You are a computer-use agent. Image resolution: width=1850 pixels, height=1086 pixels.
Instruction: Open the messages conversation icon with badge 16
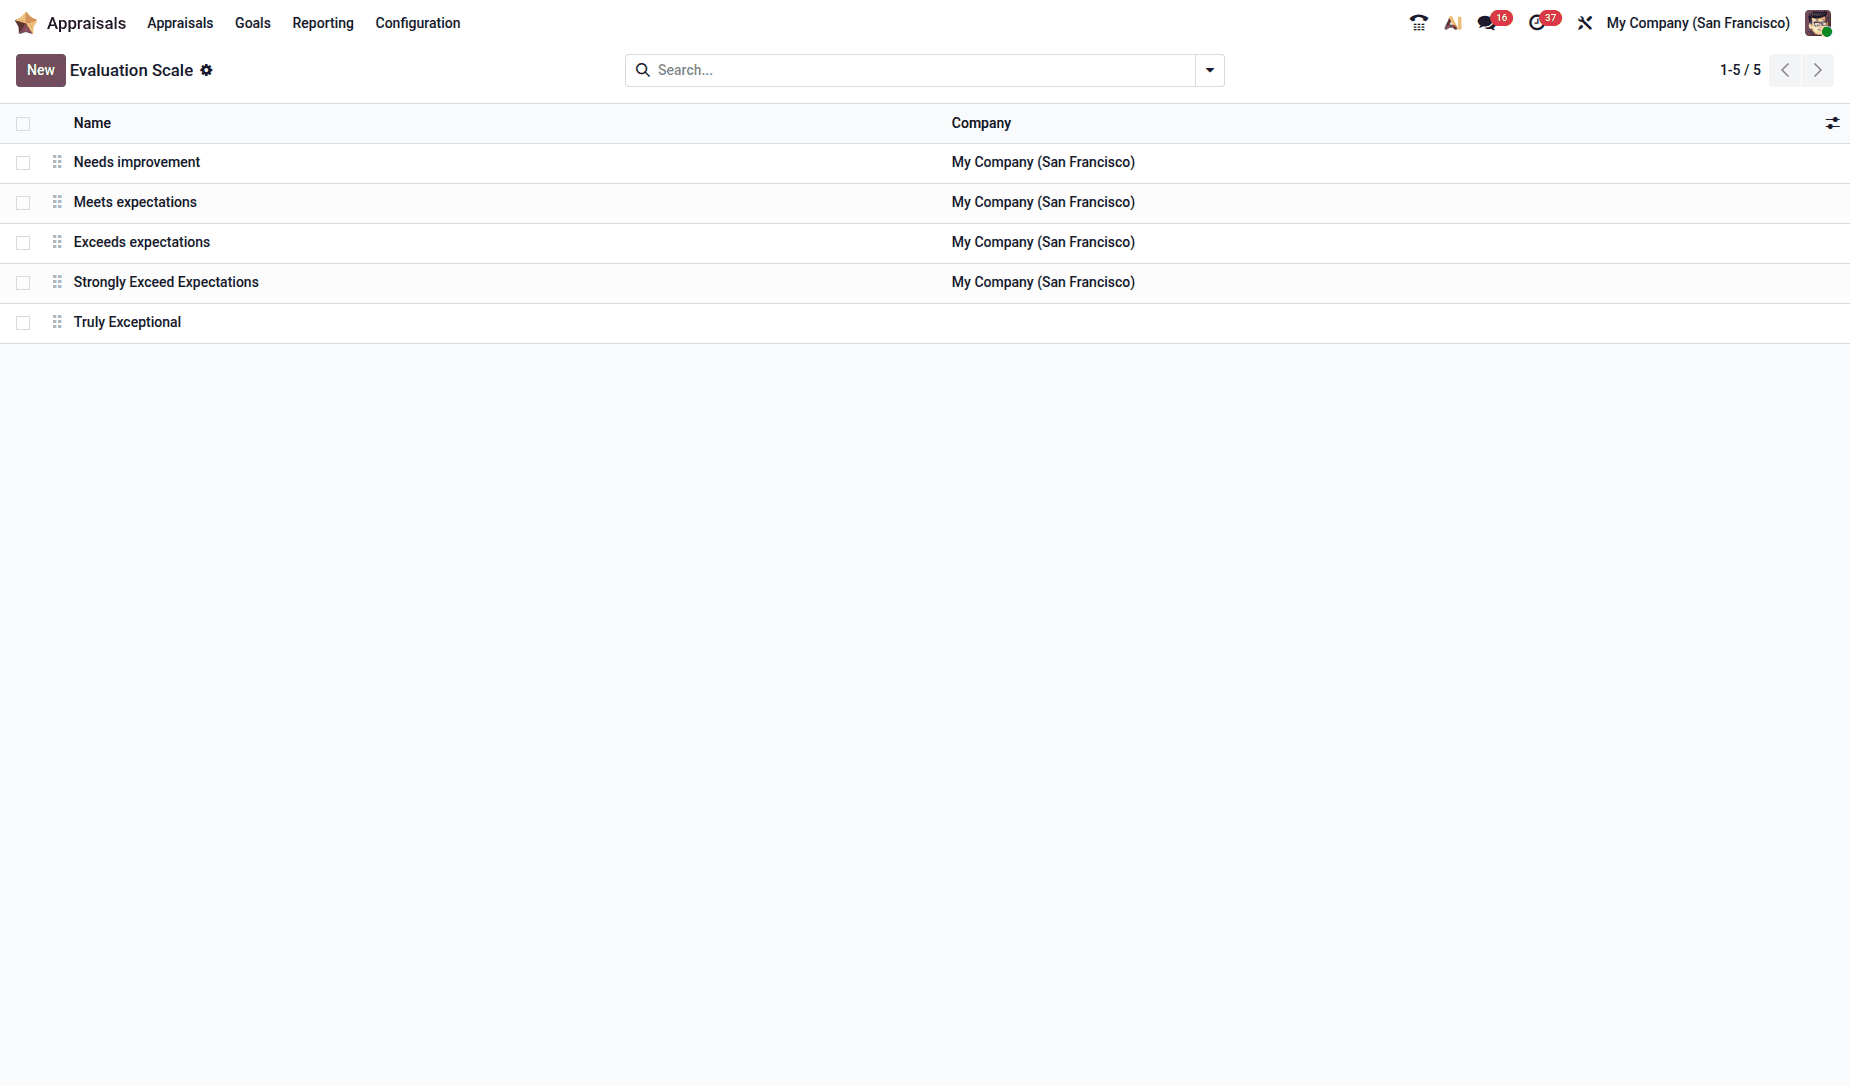(x=1487, y=23)
